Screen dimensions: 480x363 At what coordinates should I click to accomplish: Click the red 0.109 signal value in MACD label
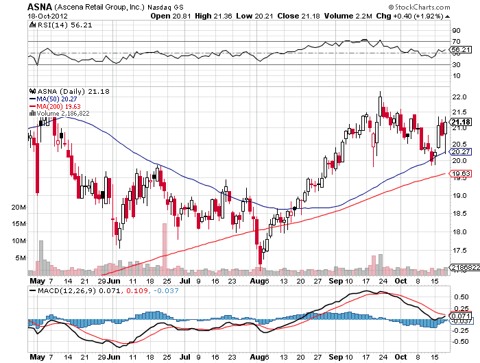pos(137,291)
